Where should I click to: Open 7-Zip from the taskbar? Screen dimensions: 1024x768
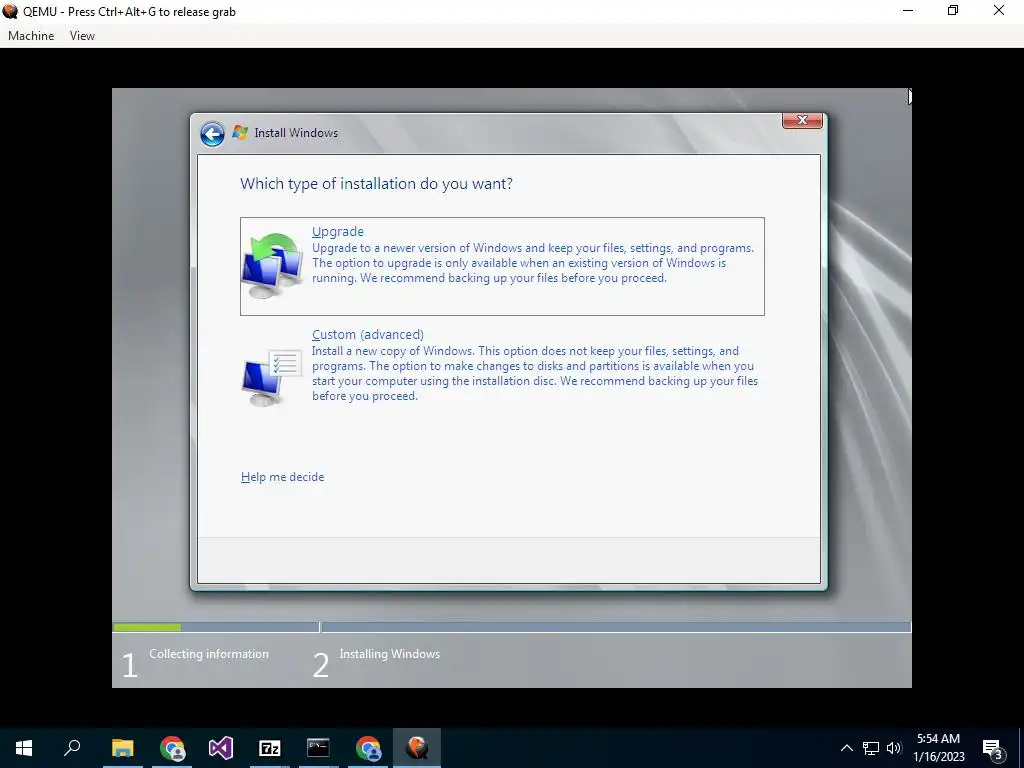point(270,748)
